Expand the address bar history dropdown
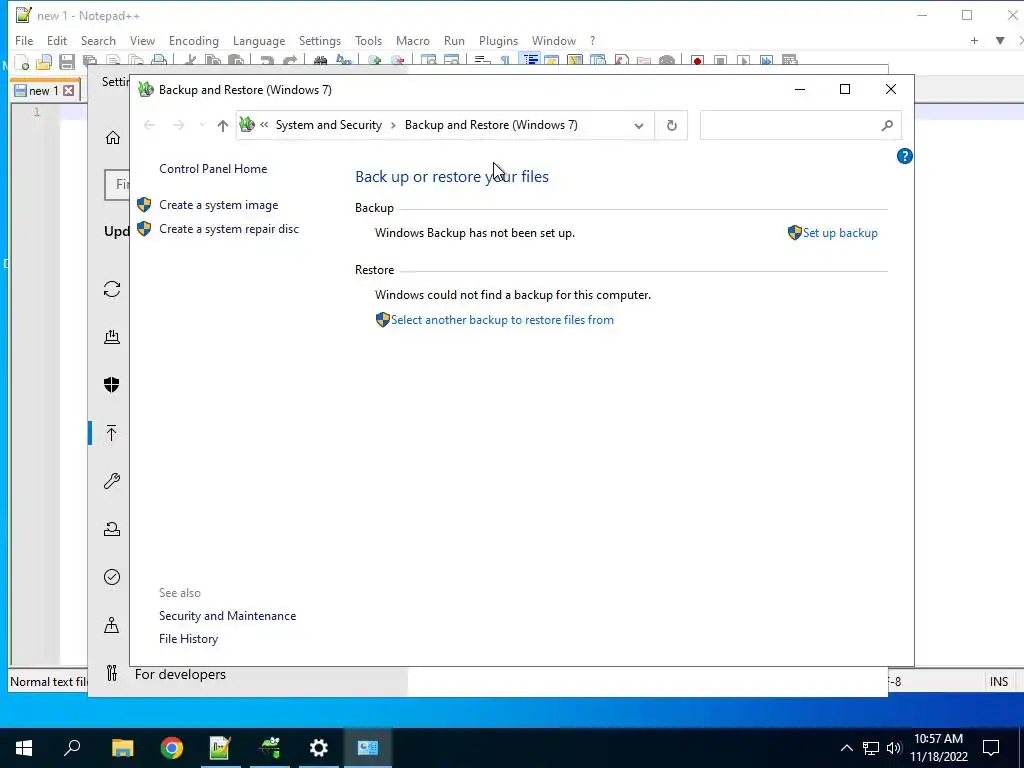The height and width of the screenshot is (768, 1024). pyautogui.click(x=639, y=125)
